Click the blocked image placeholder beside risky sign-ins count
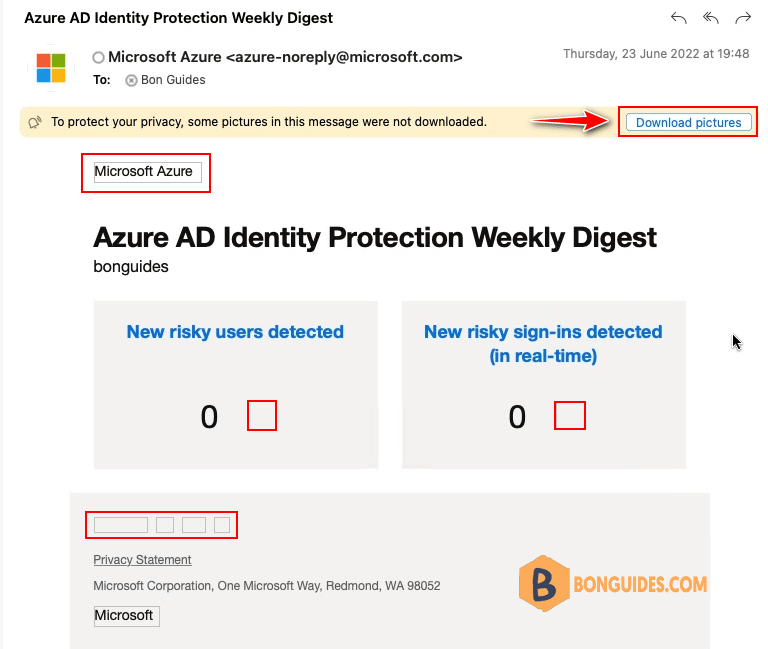 (570, 415)
